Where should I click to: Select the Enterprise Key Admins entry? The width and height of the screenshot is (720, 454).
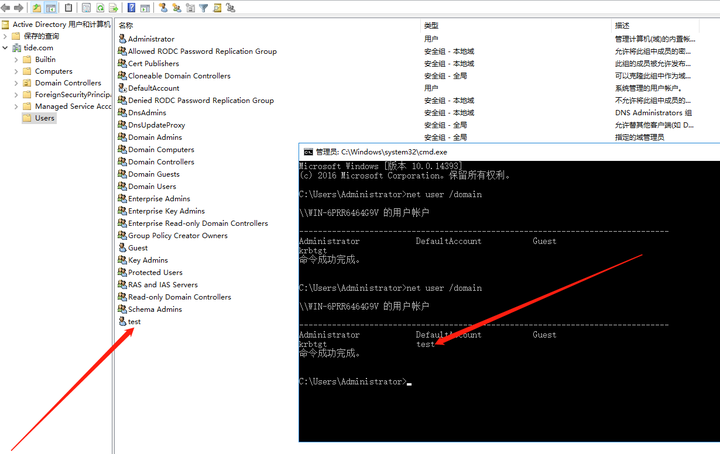[x=166, y=211]
